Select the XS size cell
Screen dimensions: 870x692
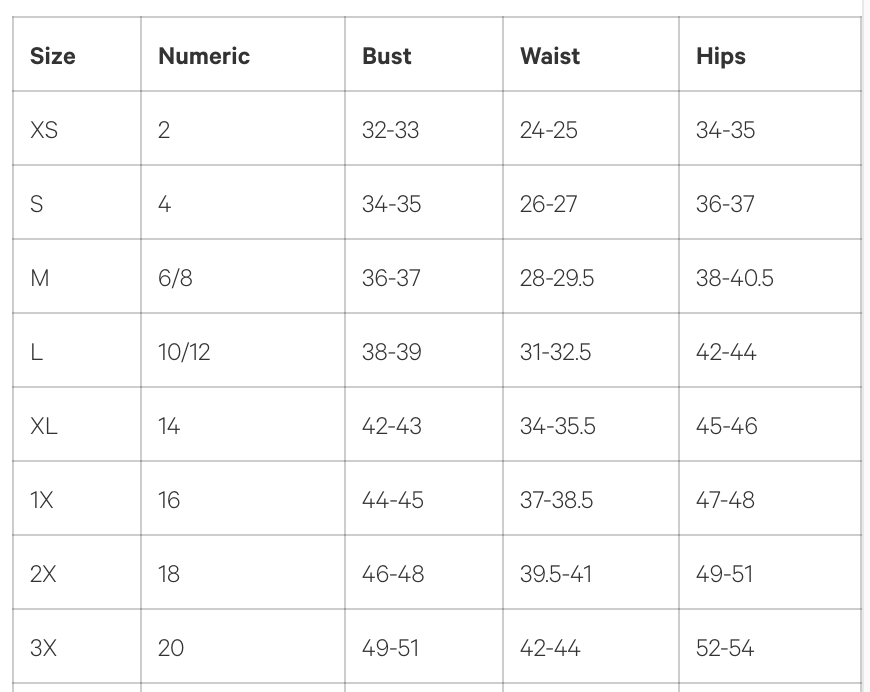[x=44, y=130]
